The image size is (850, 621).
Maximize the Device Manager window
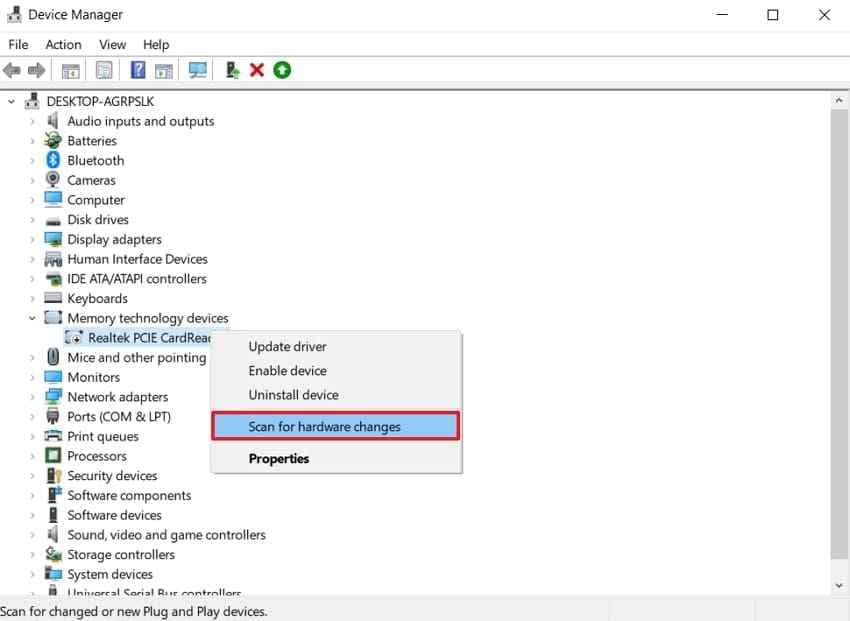coord(772,15)
